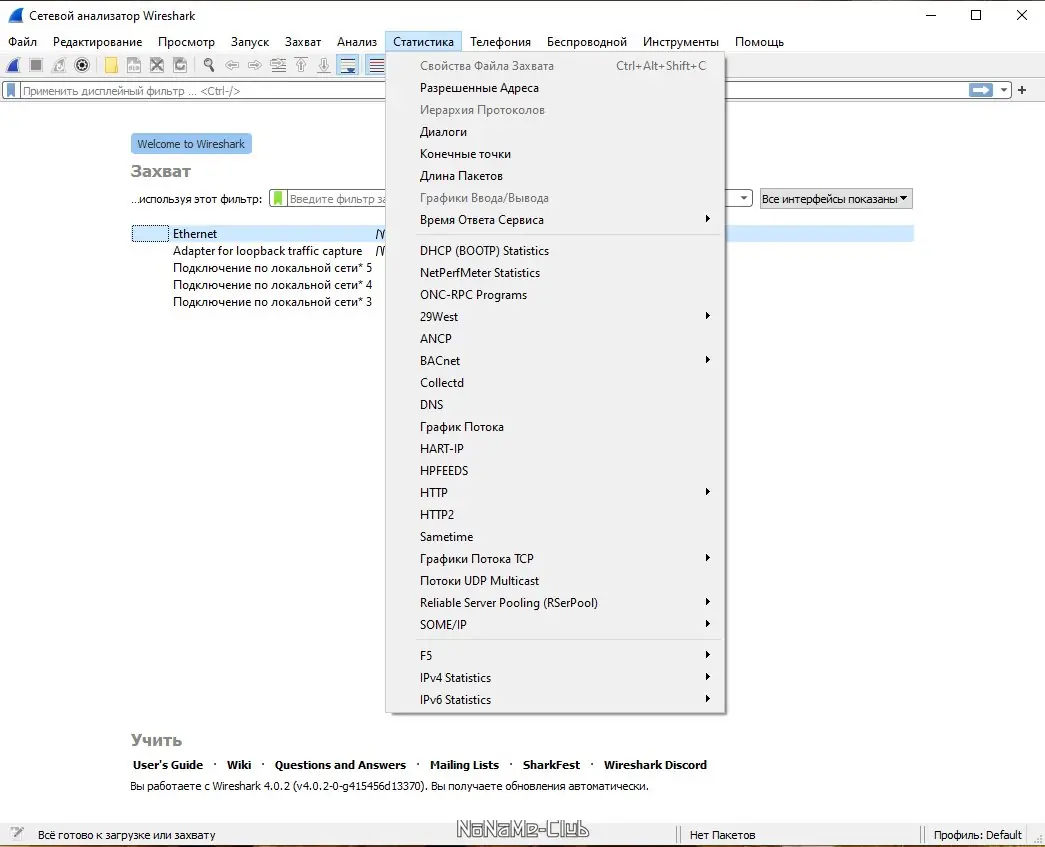Open the Телефония menu
The width and height of the screenshot is (1045, 847).
(501, 42)
